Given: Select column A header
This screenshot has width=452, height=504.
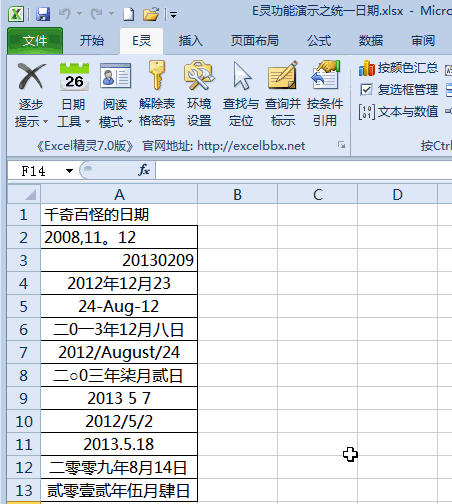Looking at the screenshot, I should point(119,194).
